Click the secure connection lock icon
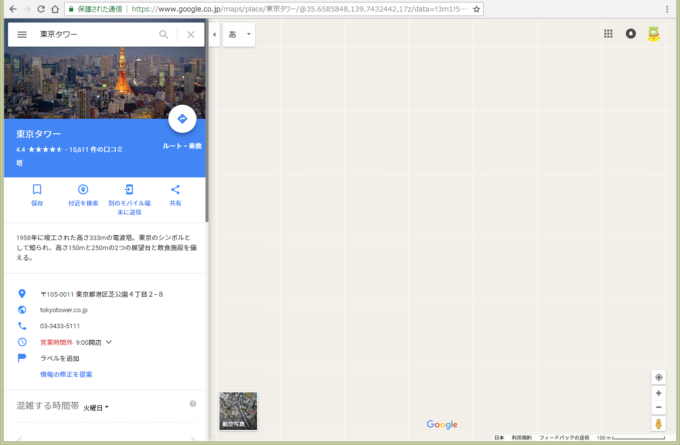Viewport: 680px width, 445px height. (x=72, y=9)
